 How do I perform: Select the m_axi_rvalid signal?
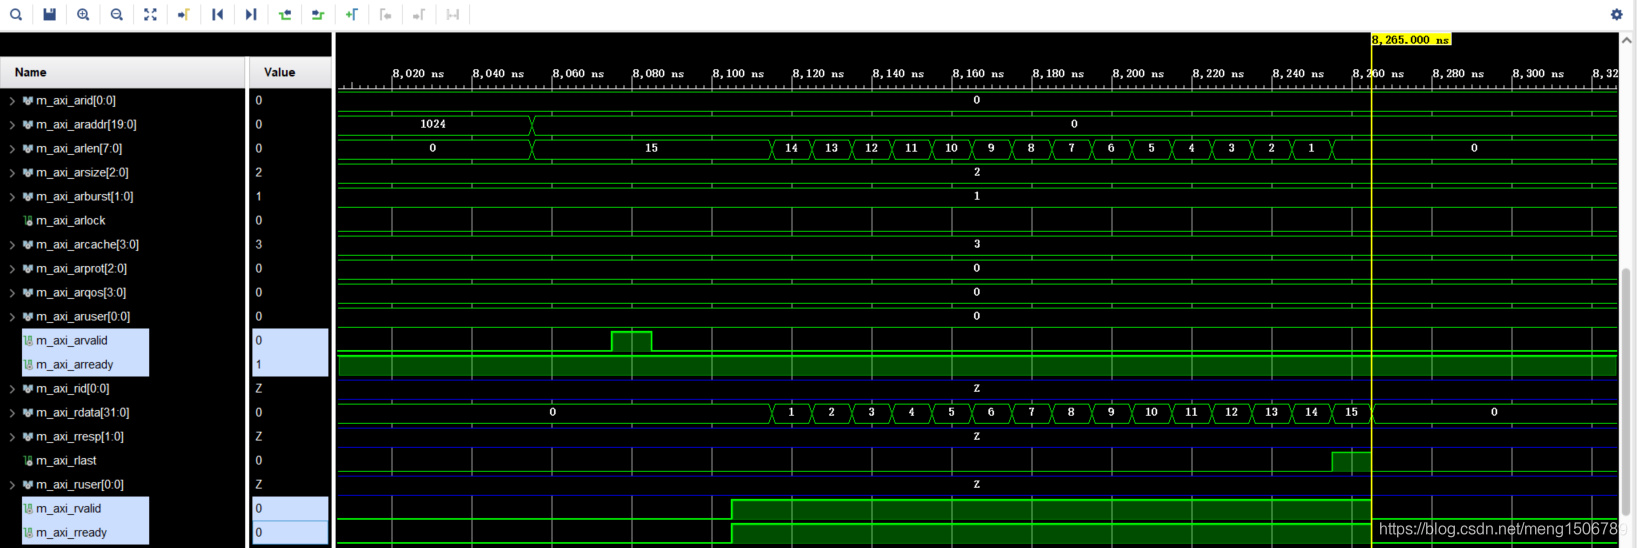tap(69, 509)
